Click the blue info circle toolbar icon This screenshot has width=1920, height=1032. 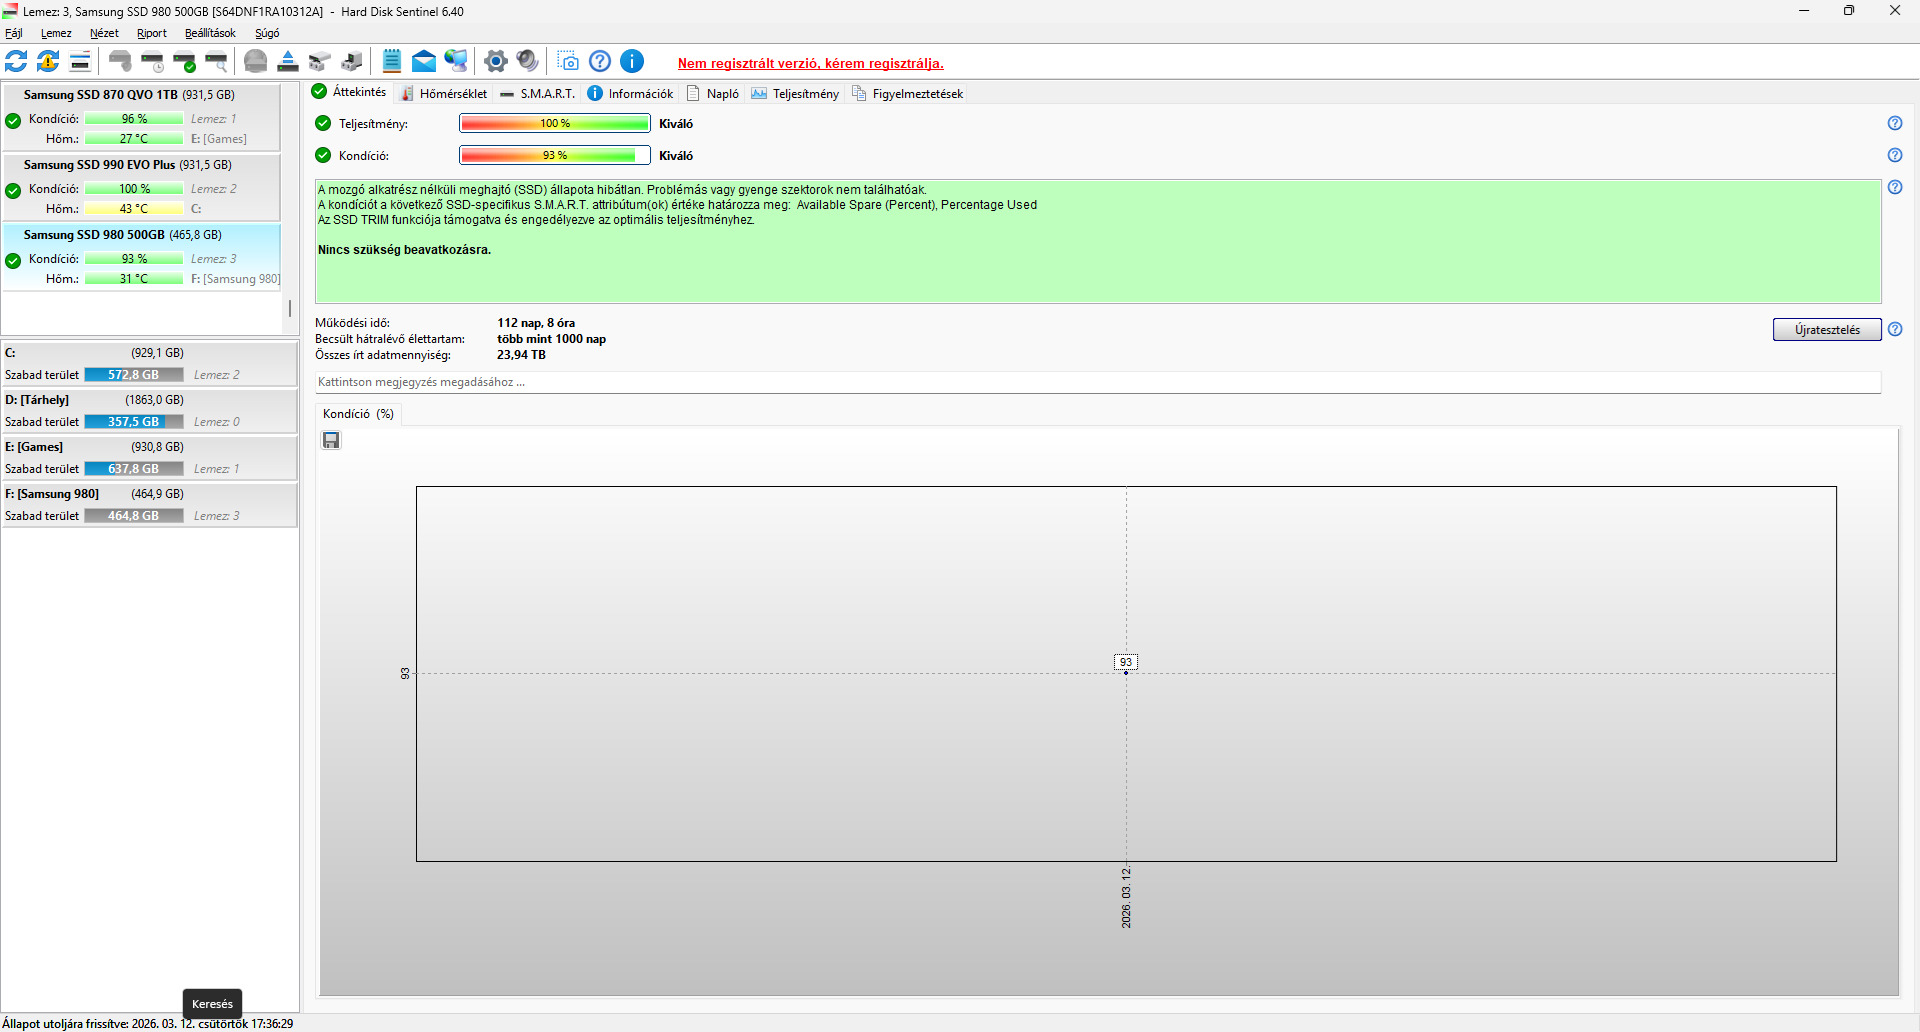pyautogui.click(x=632, y=62)
